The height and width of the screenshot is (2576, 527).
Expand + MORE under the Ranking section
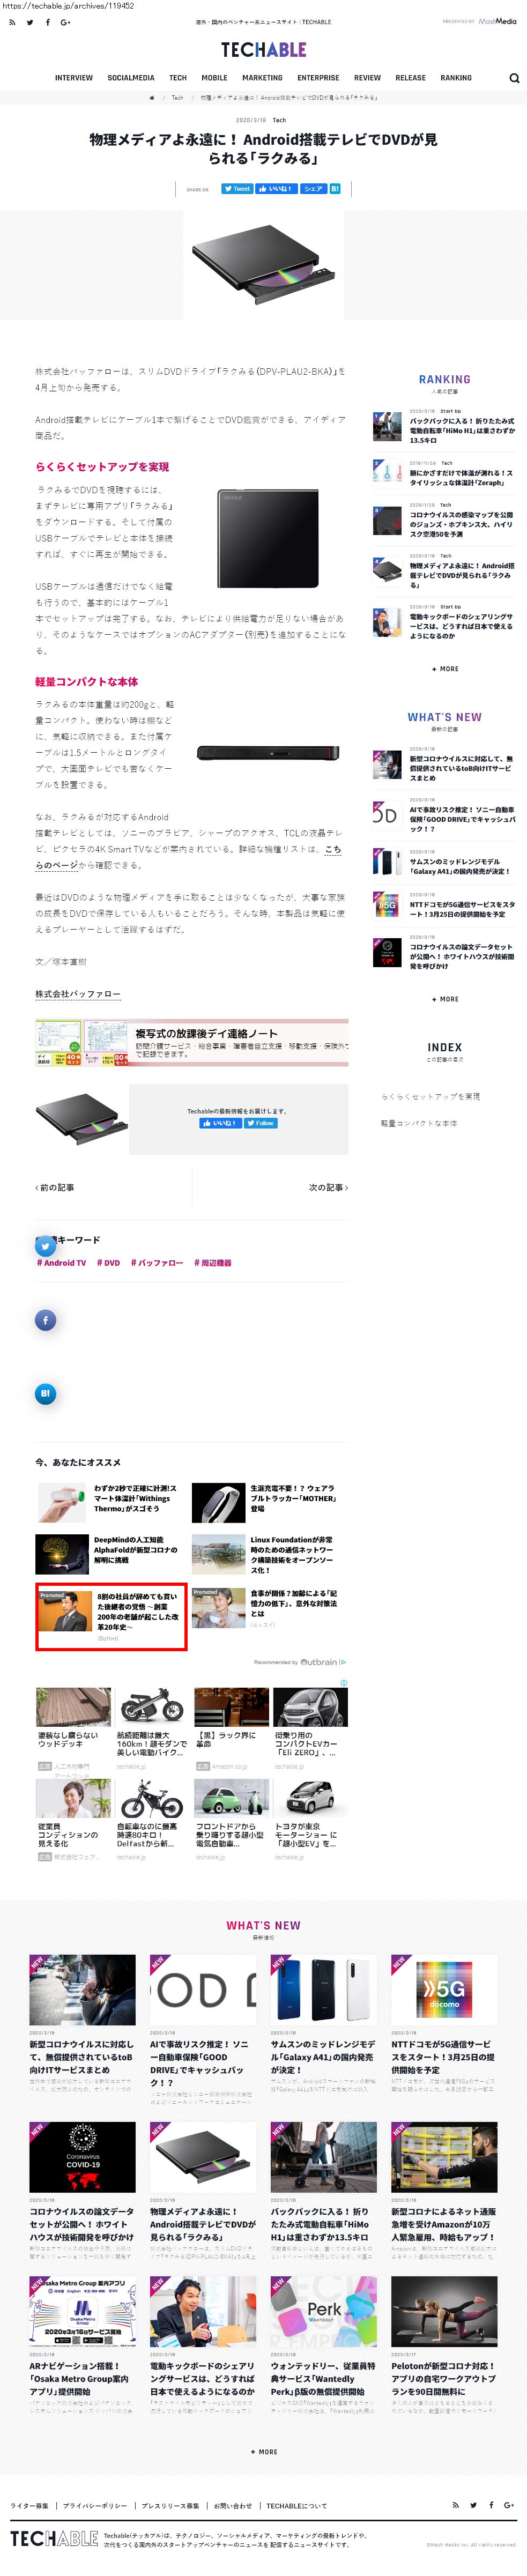point(445,669)
